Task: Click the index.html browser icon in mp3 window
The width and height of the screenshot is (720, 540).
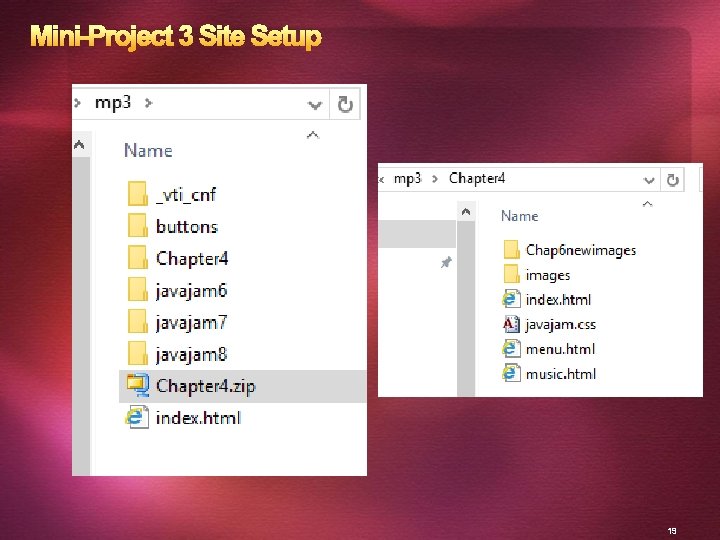Action: pos(137,417)
